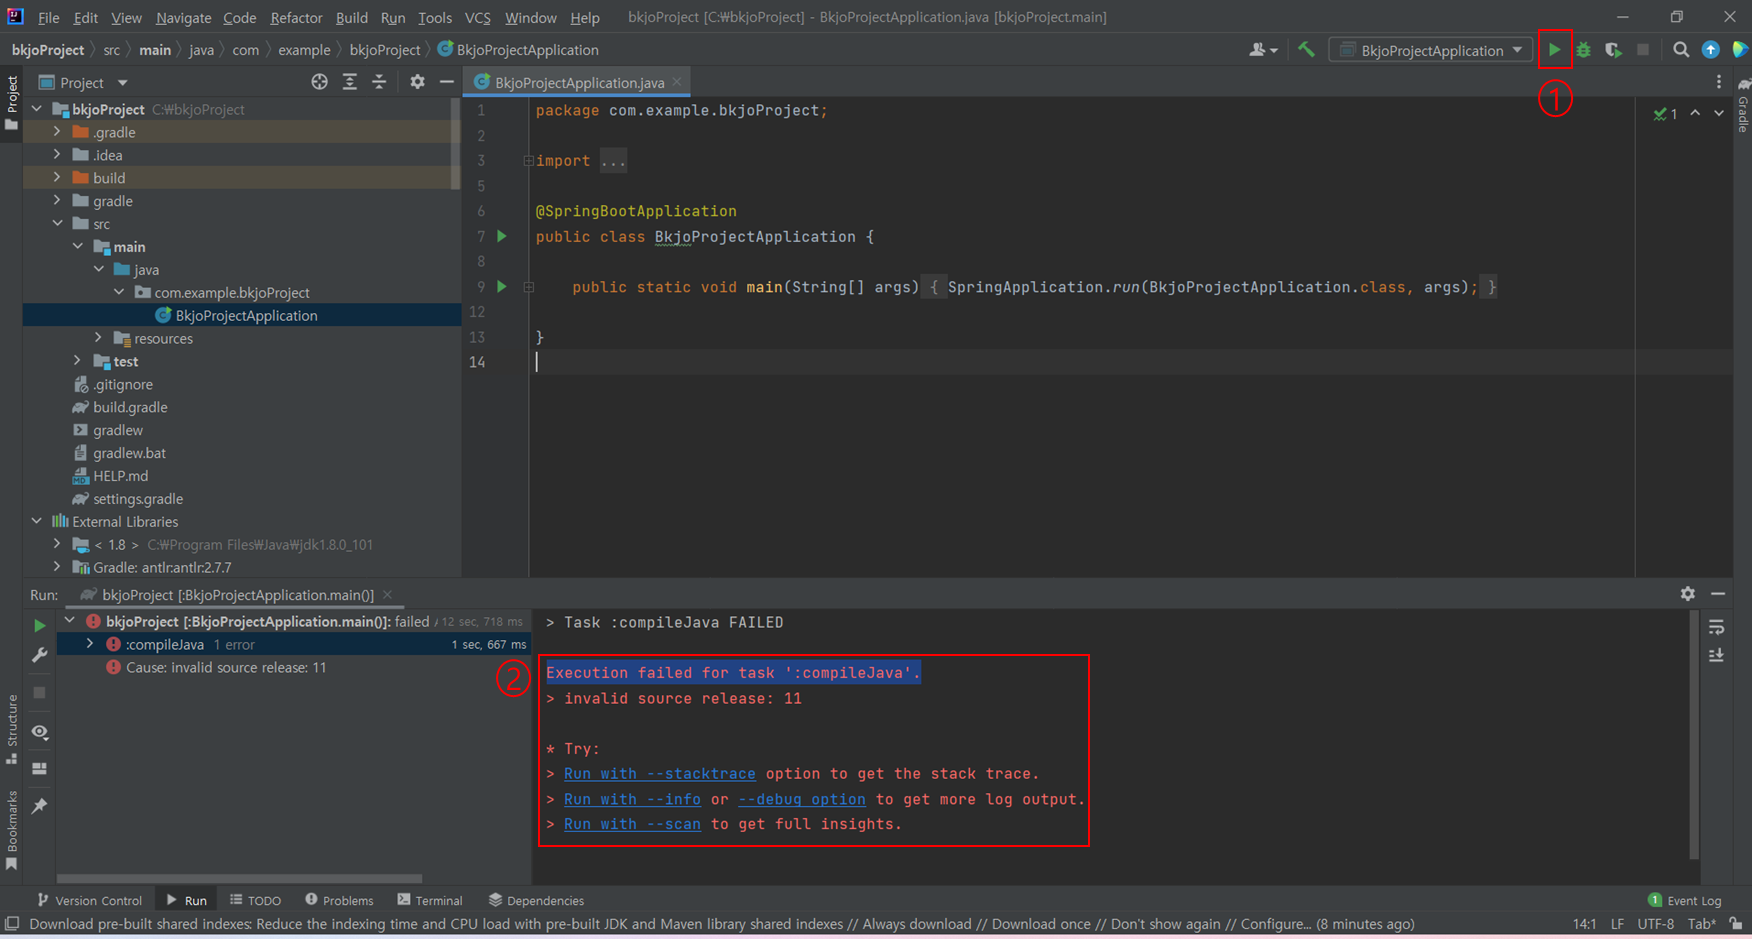Open Dependencies tool tab

(x=536, y=900)
